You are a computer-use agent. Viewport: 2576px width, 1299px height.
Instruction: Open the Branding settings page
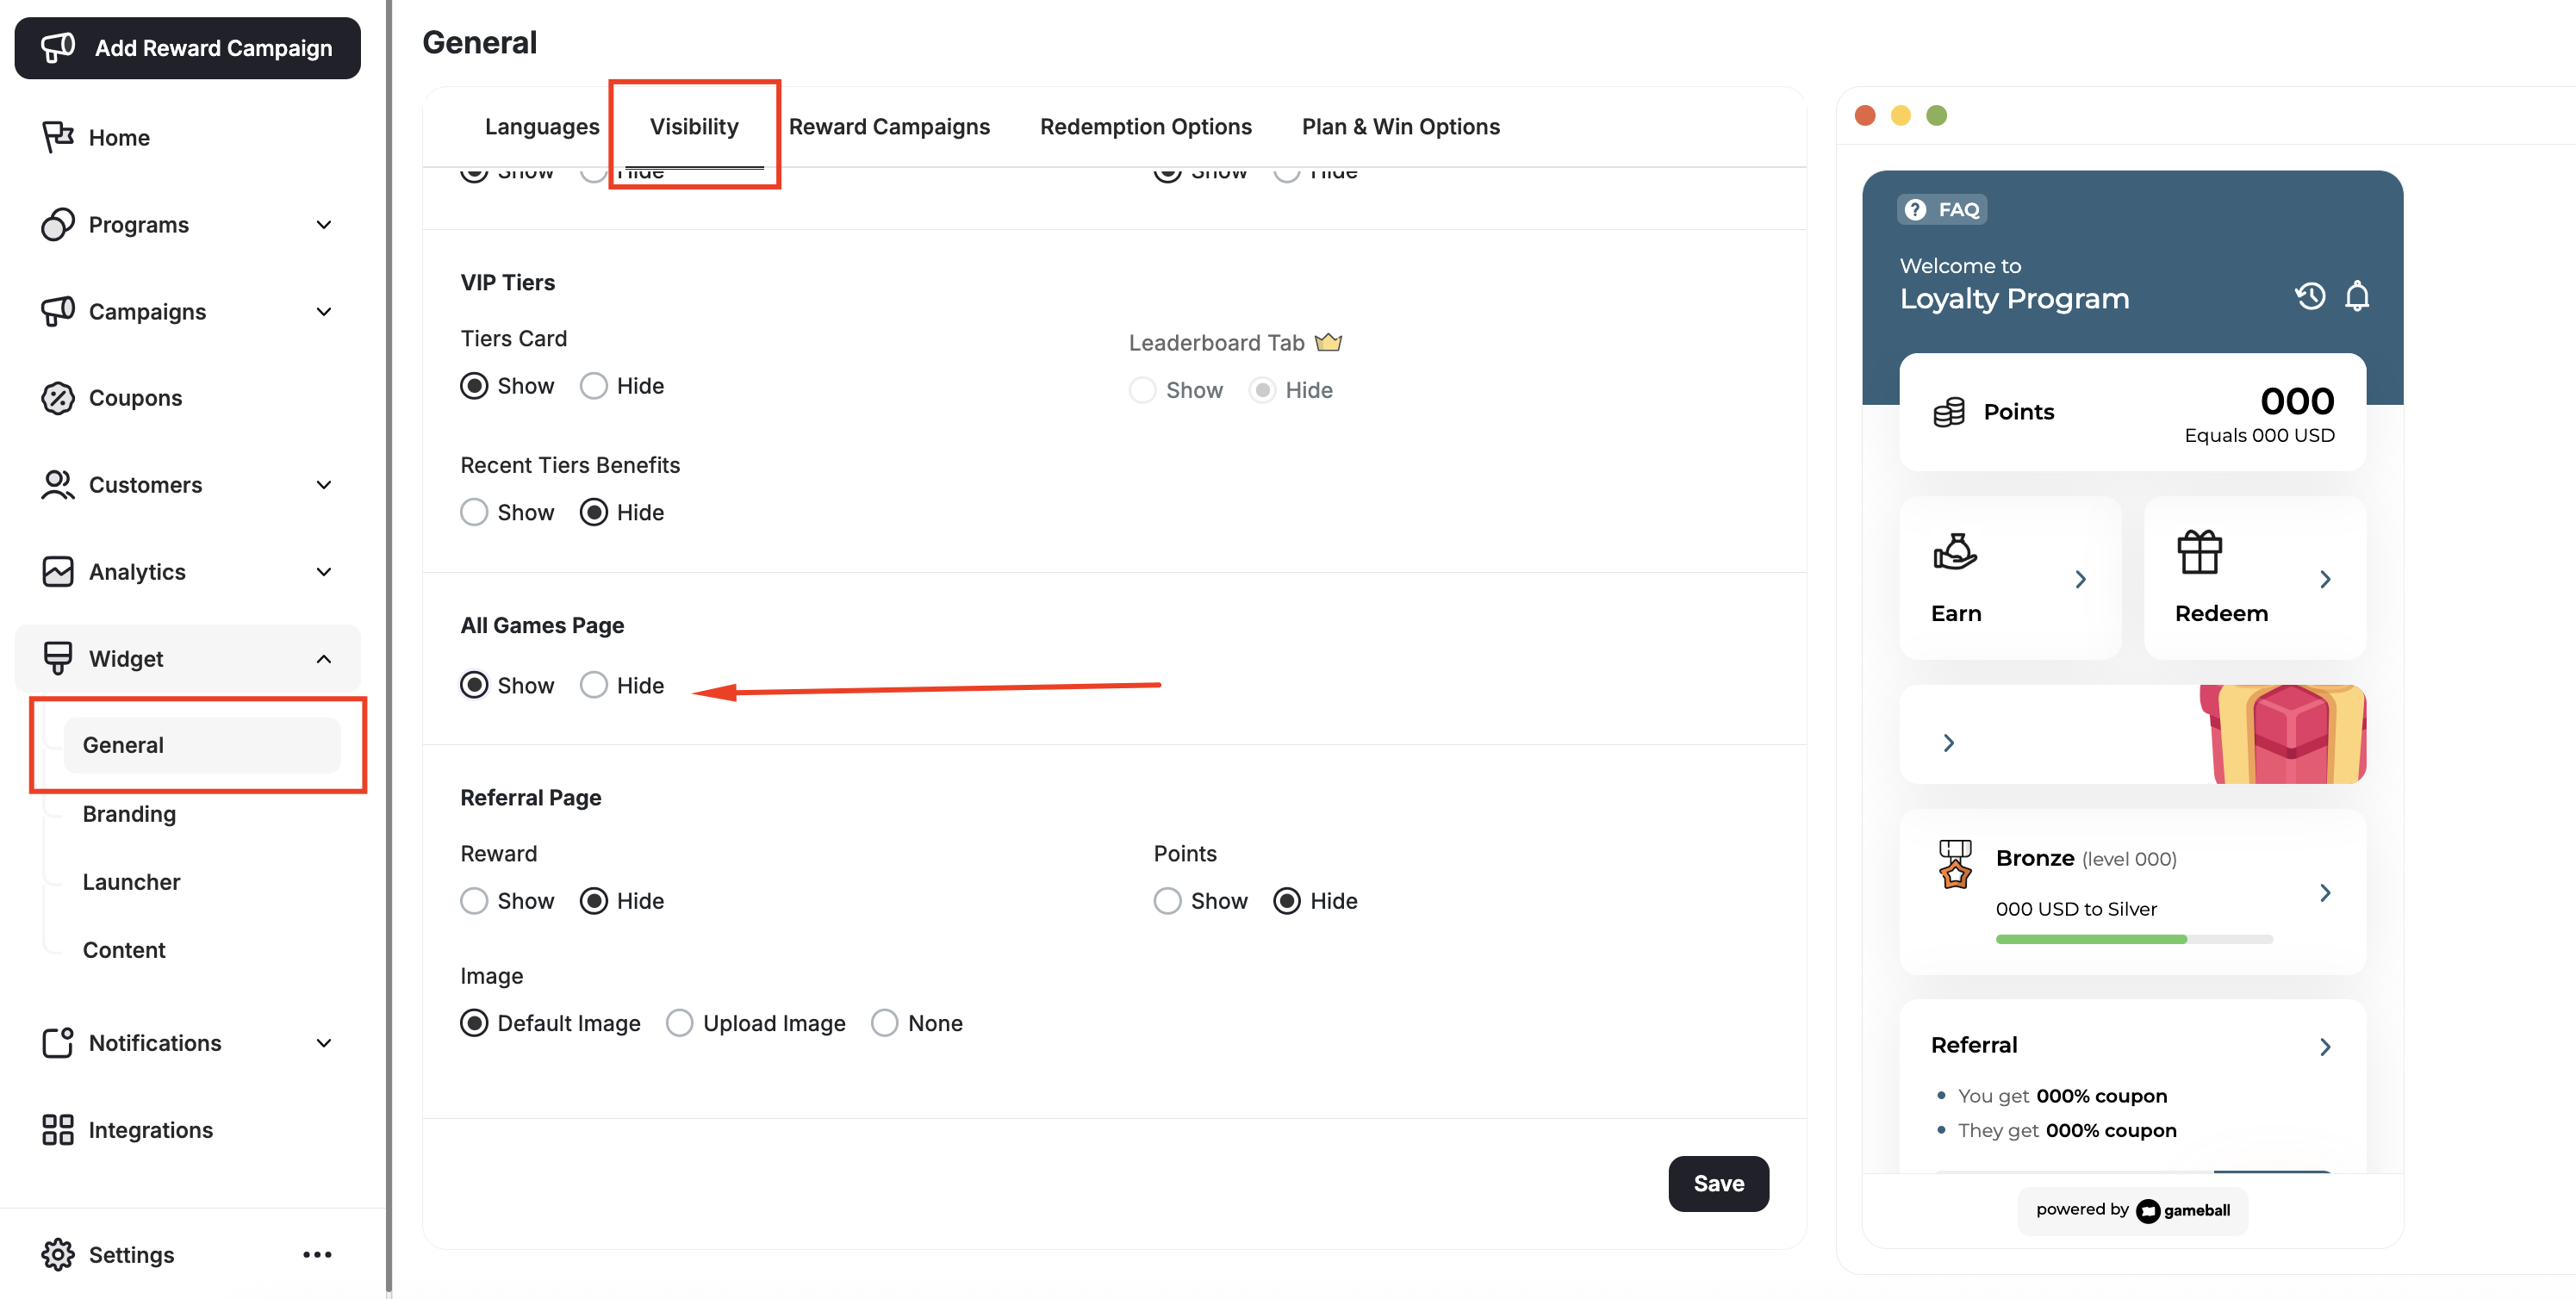point(128,813)
